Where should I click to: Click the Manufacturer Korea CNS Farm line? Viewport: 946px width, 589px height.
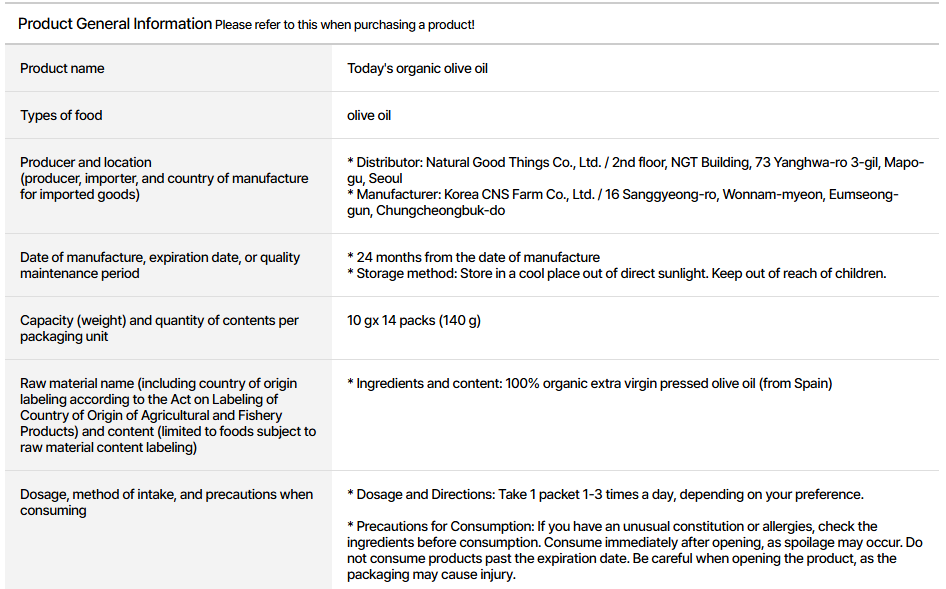pyautogui.click(x=622, y=195)
